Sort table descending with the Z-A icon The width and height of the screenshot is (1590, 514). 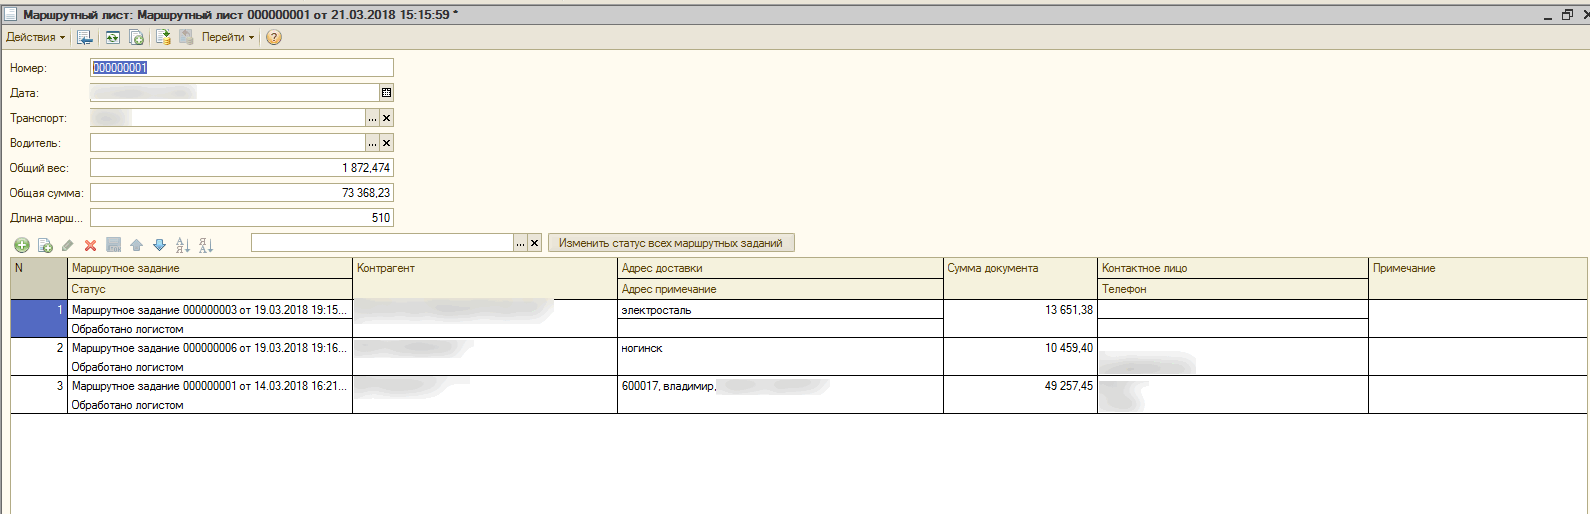(x=206, y=245)
